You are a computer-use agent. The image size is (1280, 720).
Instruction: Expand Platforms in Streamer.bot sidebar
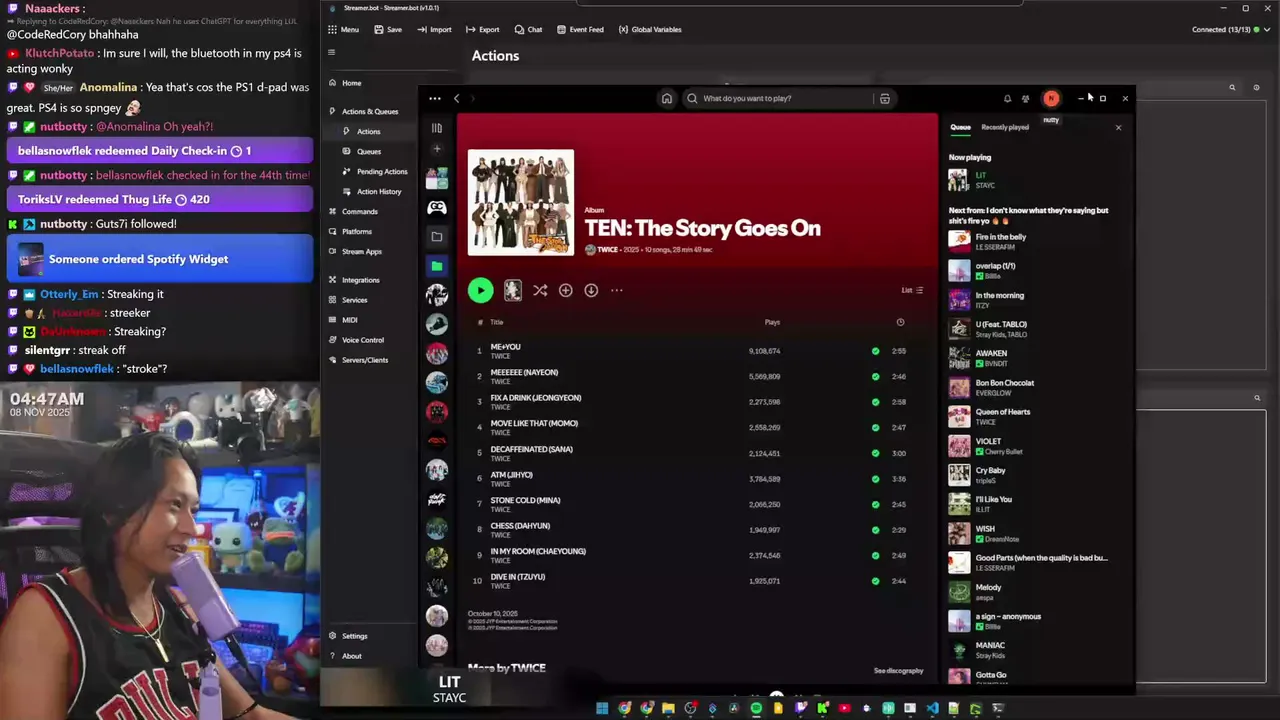[350, 231]
